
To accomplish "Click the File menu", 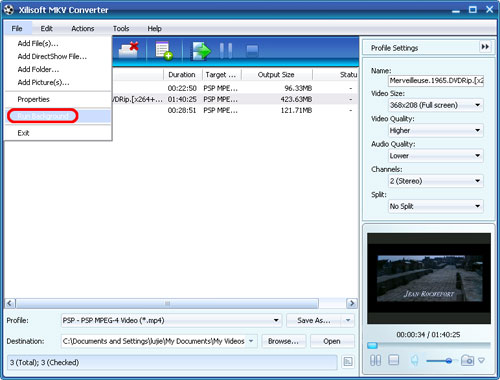I will point(17,29).
